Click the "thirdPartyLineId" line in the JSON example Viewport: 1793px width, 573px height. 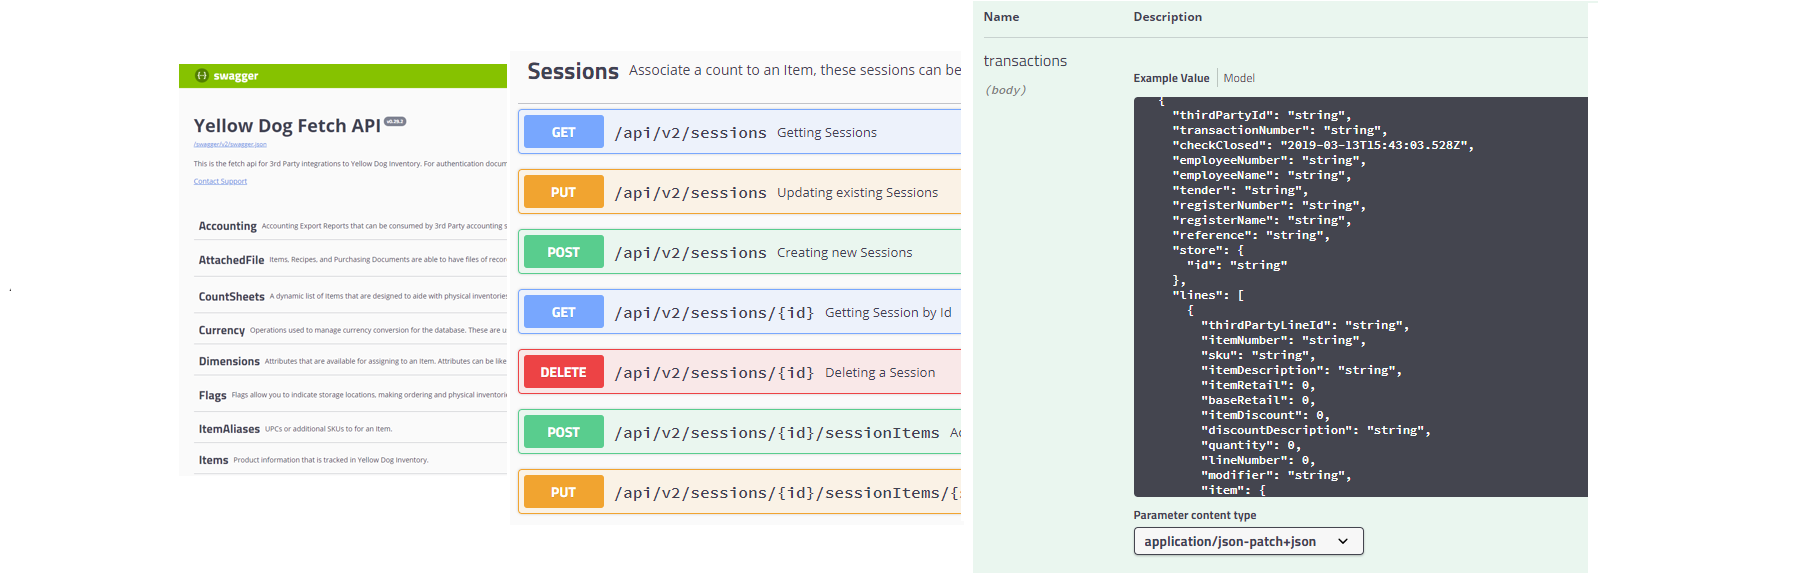(x=1305, y=325)
